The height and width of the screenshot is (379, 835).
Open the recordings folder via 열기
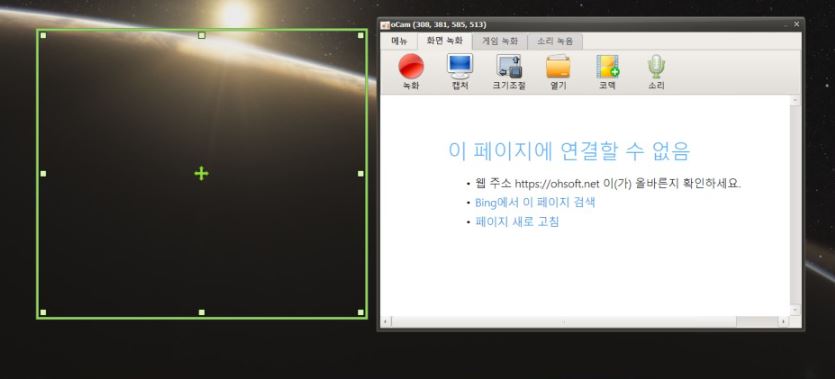coord(558,71)
